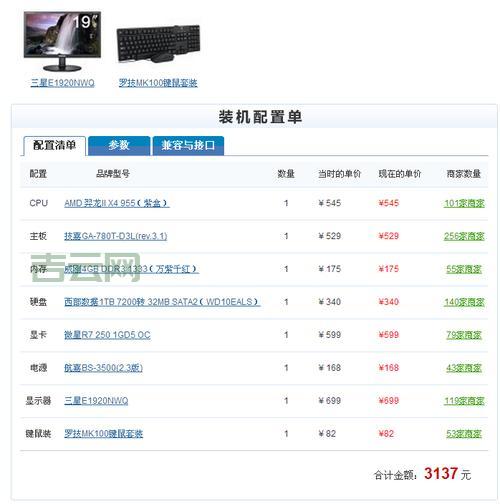The height and width of the screenshot is (504, 500).
Task: Click the 品牌型号 column header
Action: 113,174
